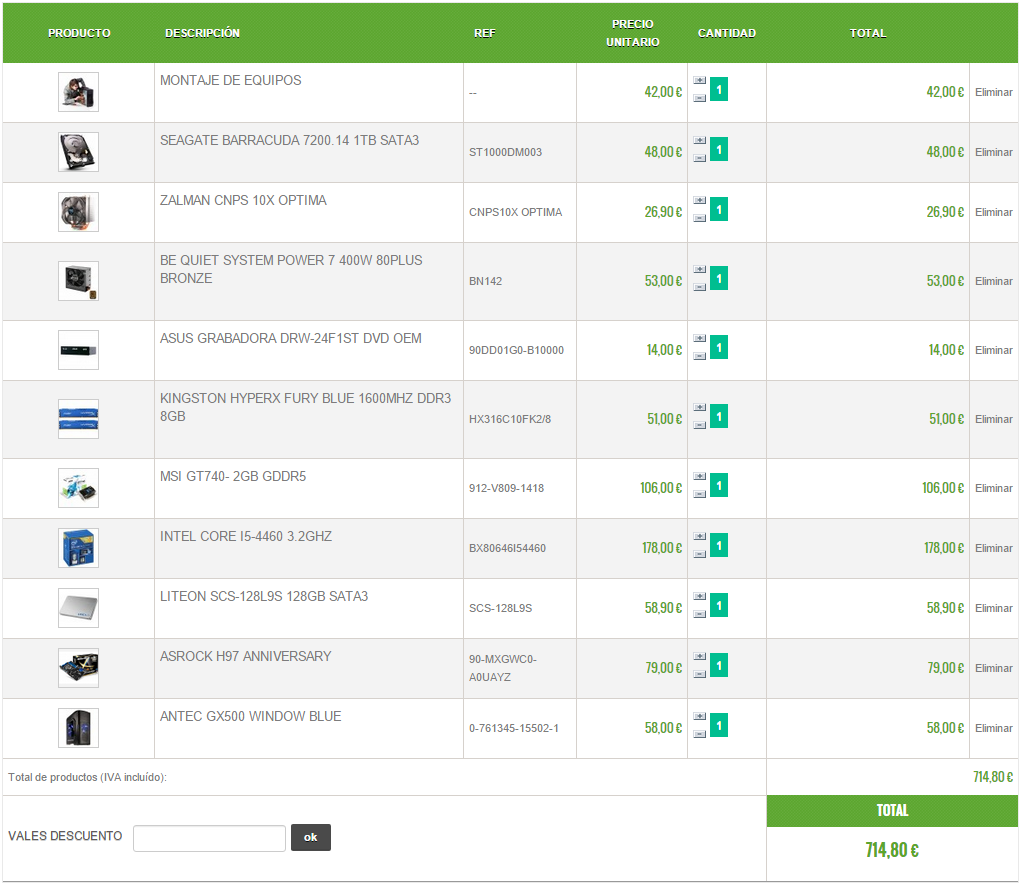1022x886 pixels.
Task: Decrease quantity of Zalman CNPS 10X Optima
Action: click(699, 218)
